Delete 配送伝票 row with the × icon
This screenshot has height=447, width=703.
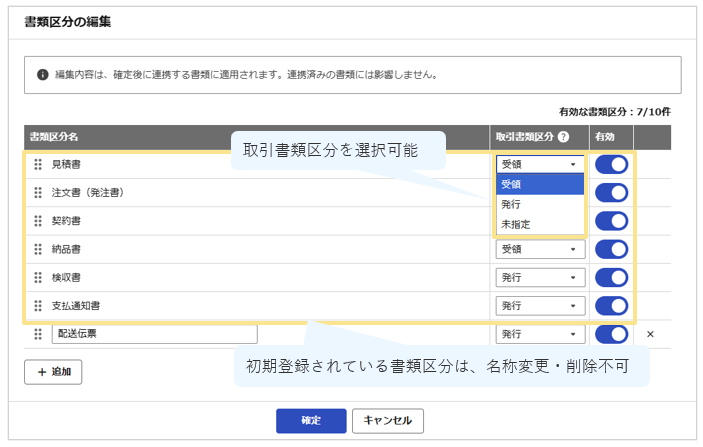[650, 334]
